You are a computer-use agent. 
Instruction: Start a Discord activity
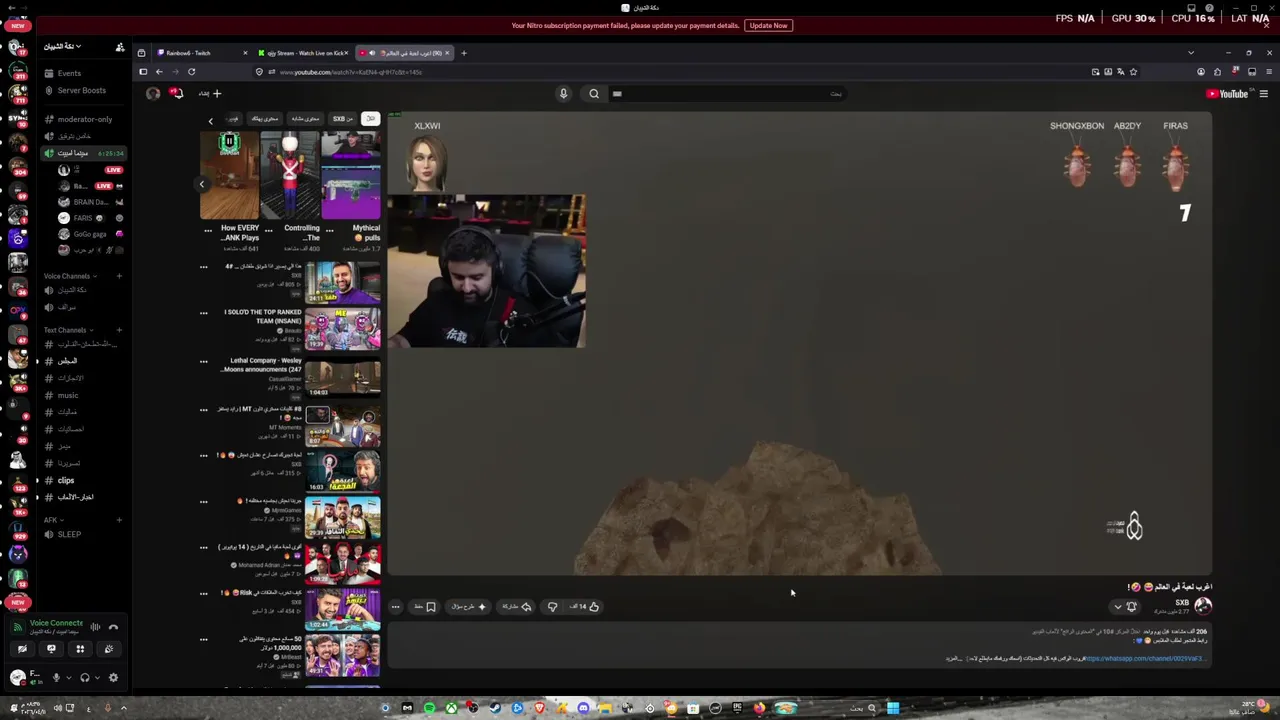[x=80, y=649]
